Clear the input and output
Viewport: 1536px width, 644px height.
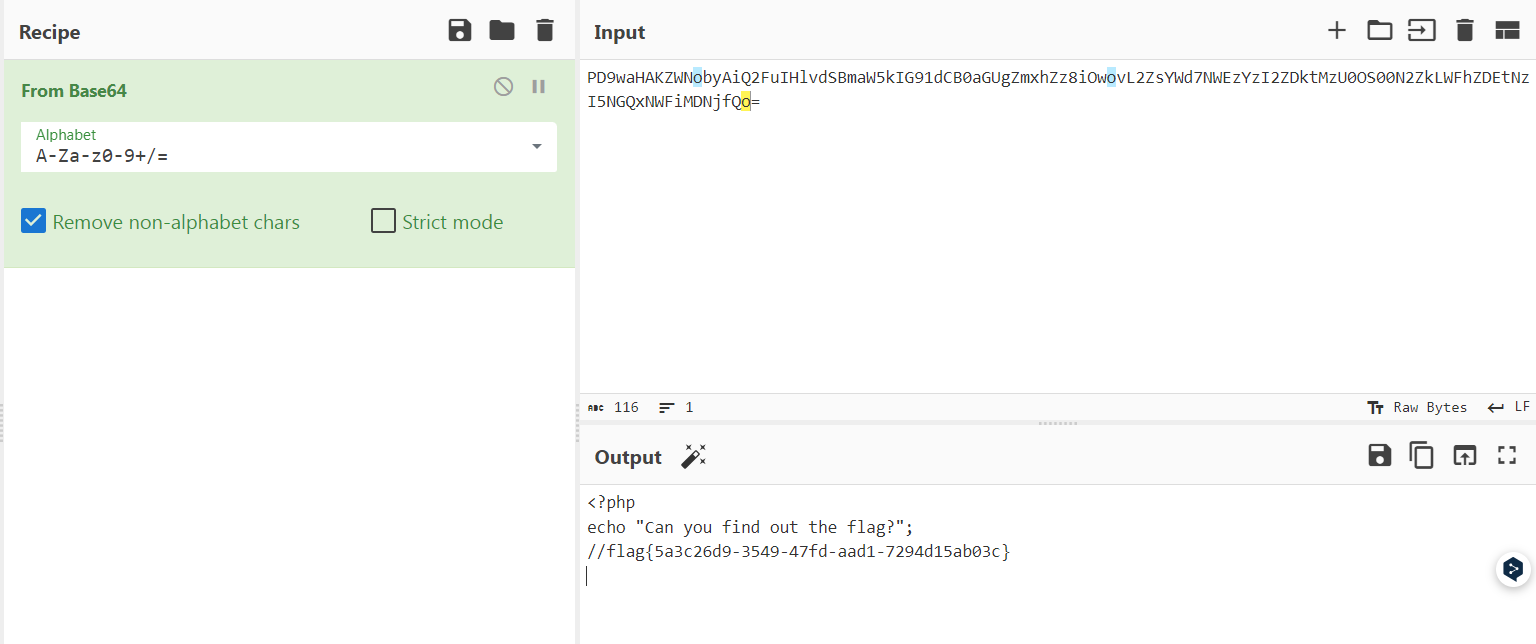click(x=1464, y=31)
